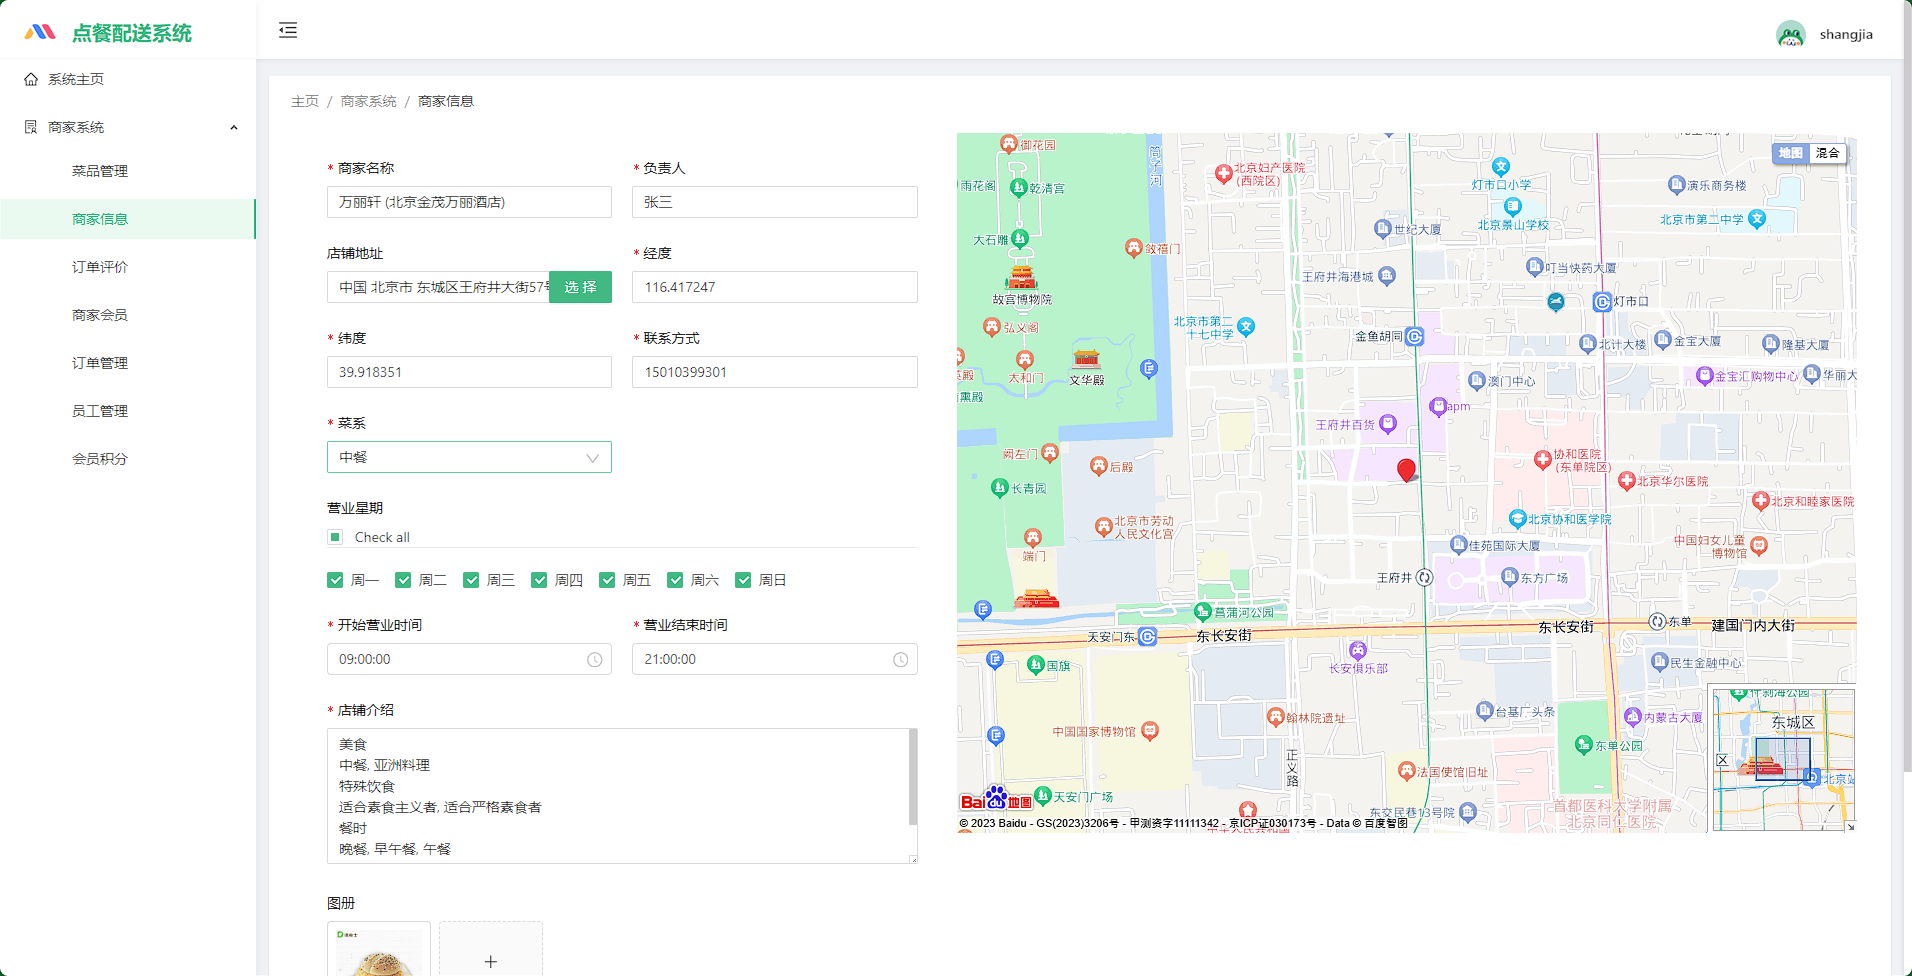Click the 天安门东 subway station icon
The image size is (1912, 976).
tap(1148, 637)
